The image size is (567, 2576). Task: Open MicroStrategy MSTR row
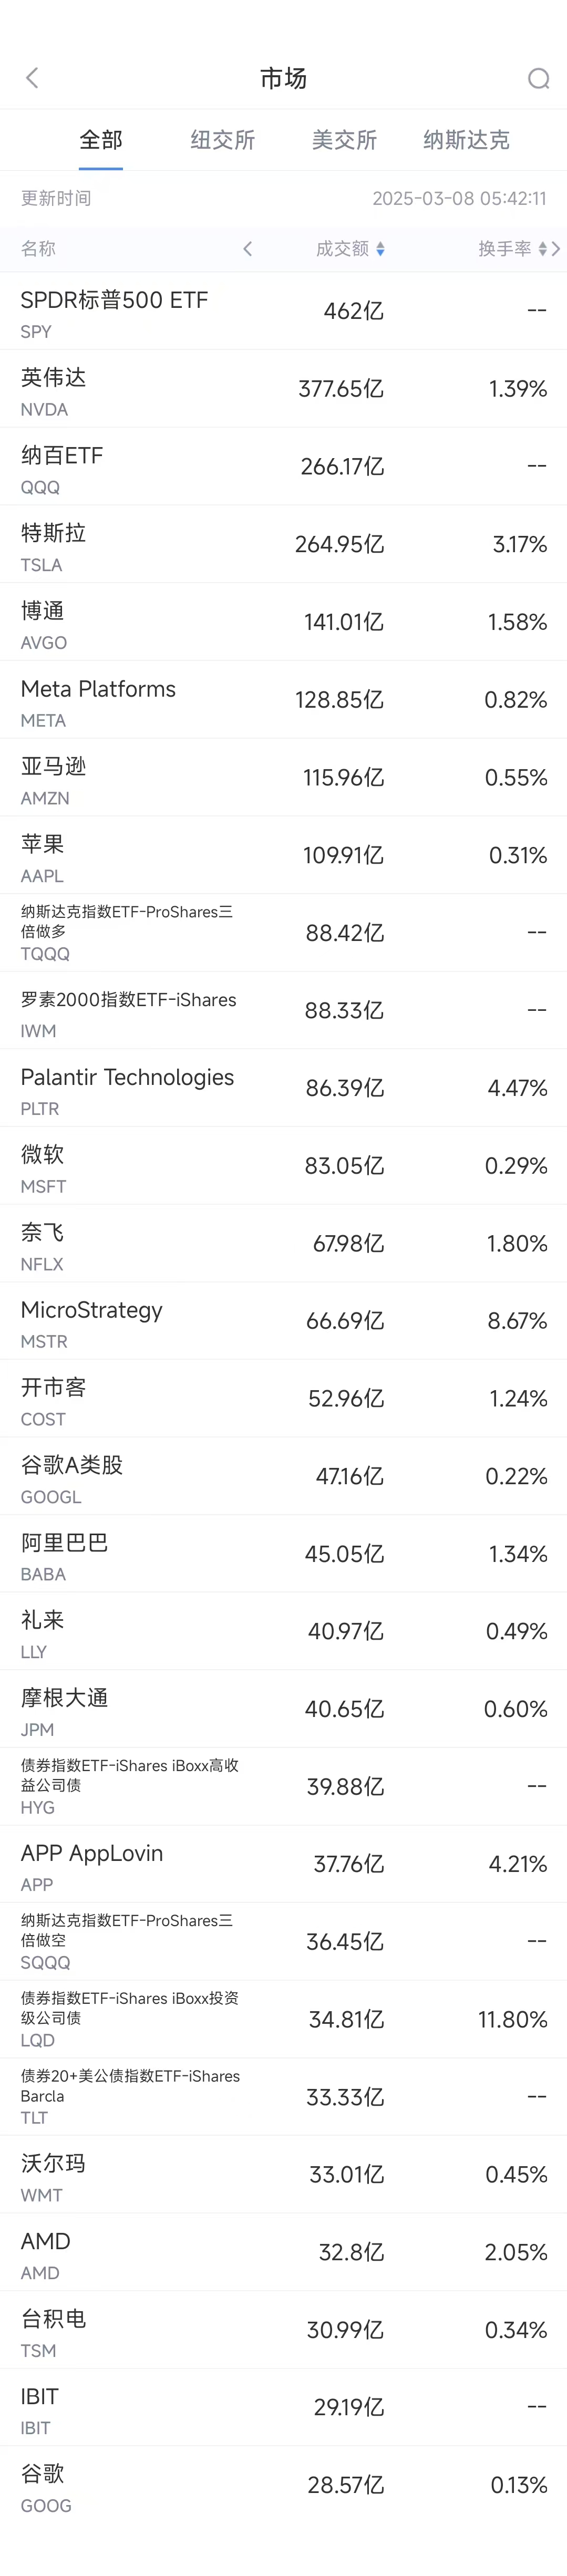point(283,1321)
